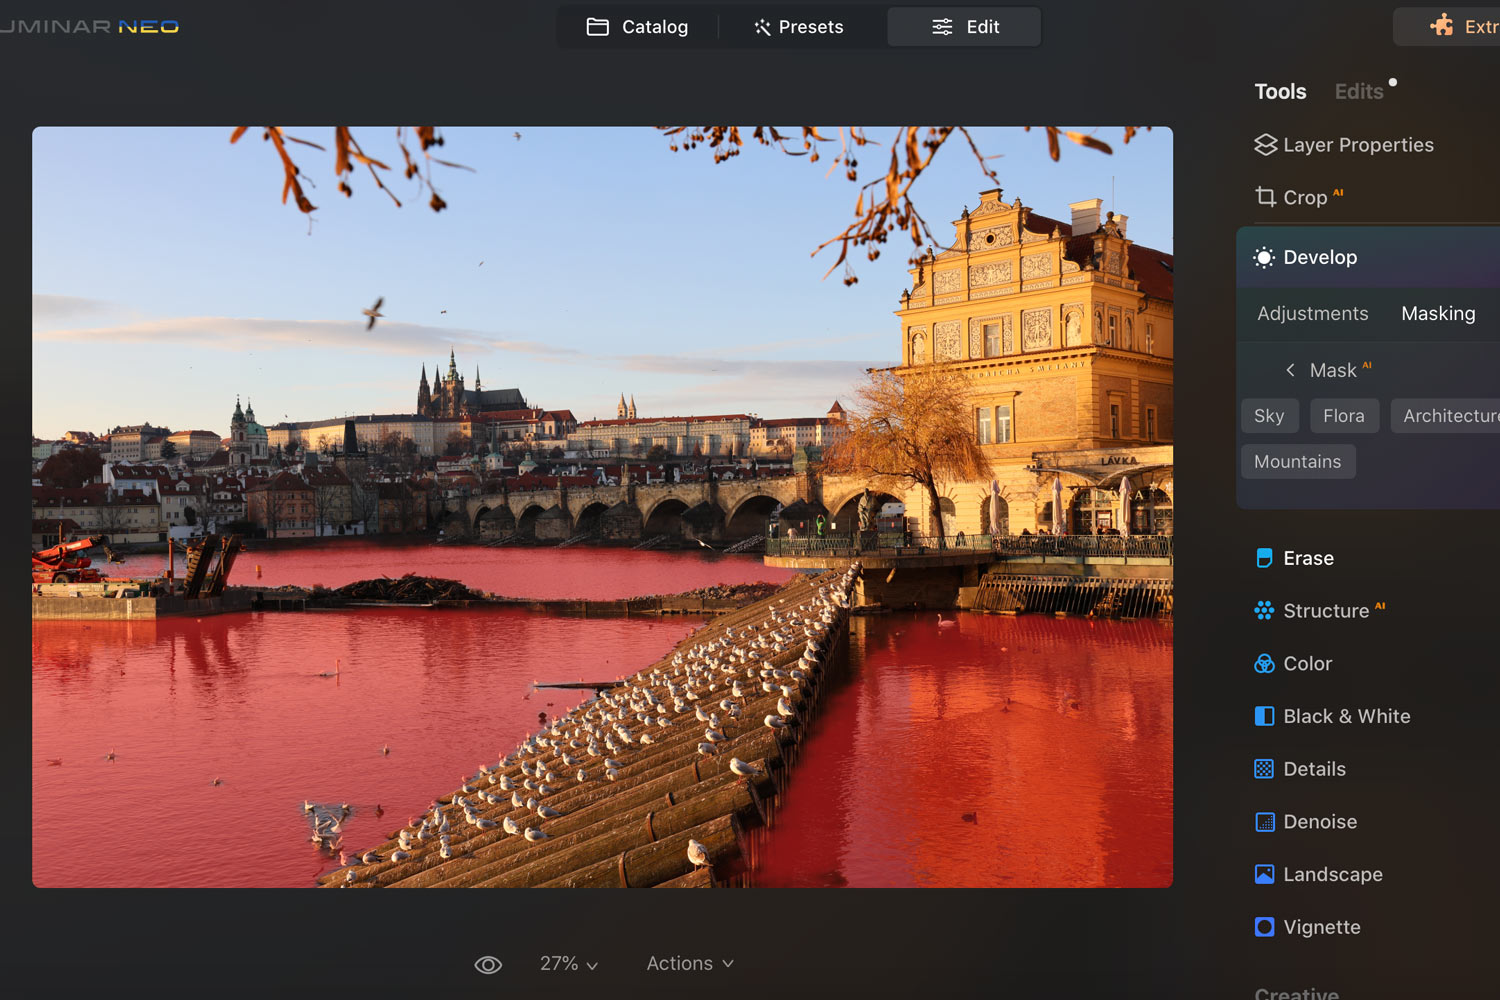The width and height of the screenshot is (1500, 1000).
Task: Open the Details tool icon
Action: [x=1264, y=769]
